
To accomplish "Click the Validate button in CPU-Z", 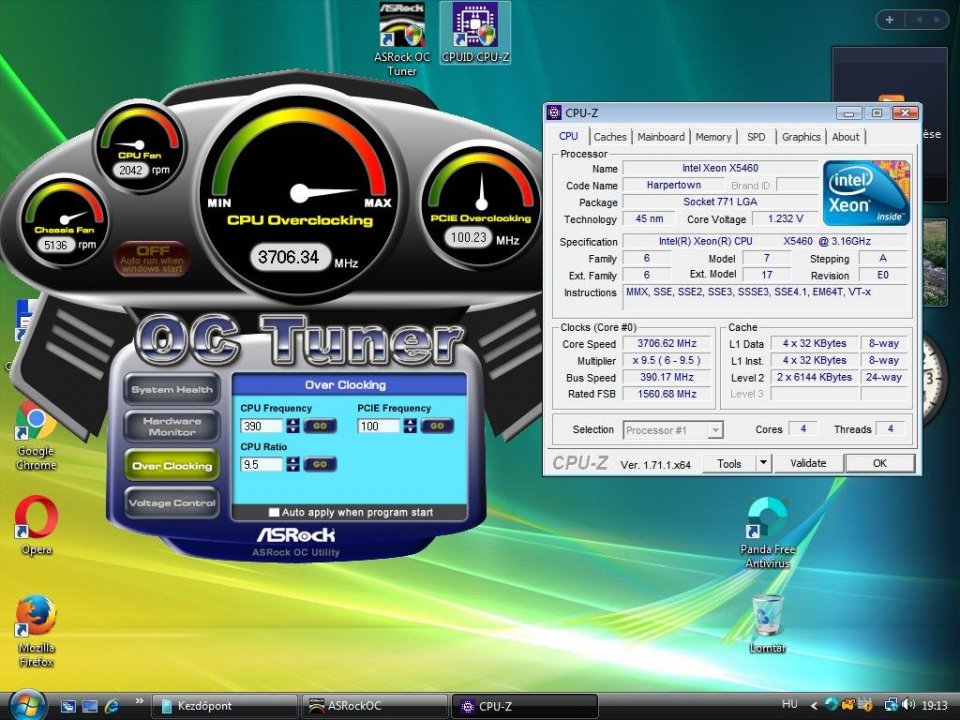I will [x=808, y=463].
